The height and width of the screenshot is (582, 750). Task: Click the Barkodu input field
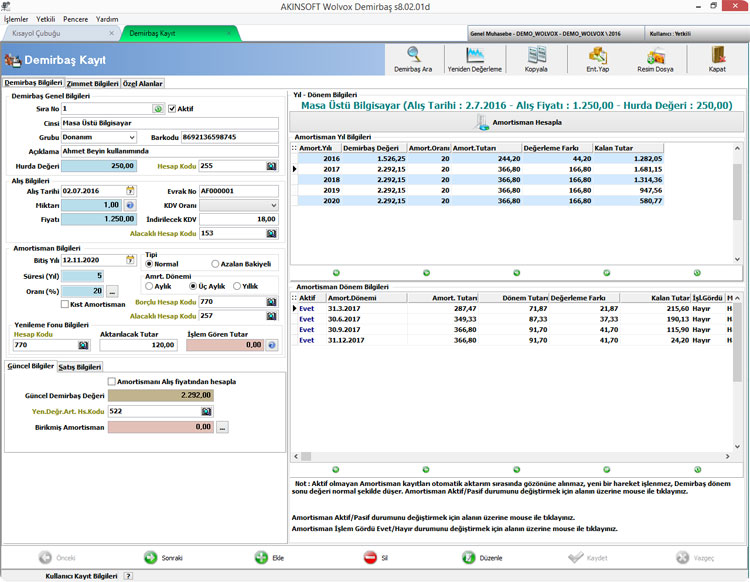pos(230,137)
